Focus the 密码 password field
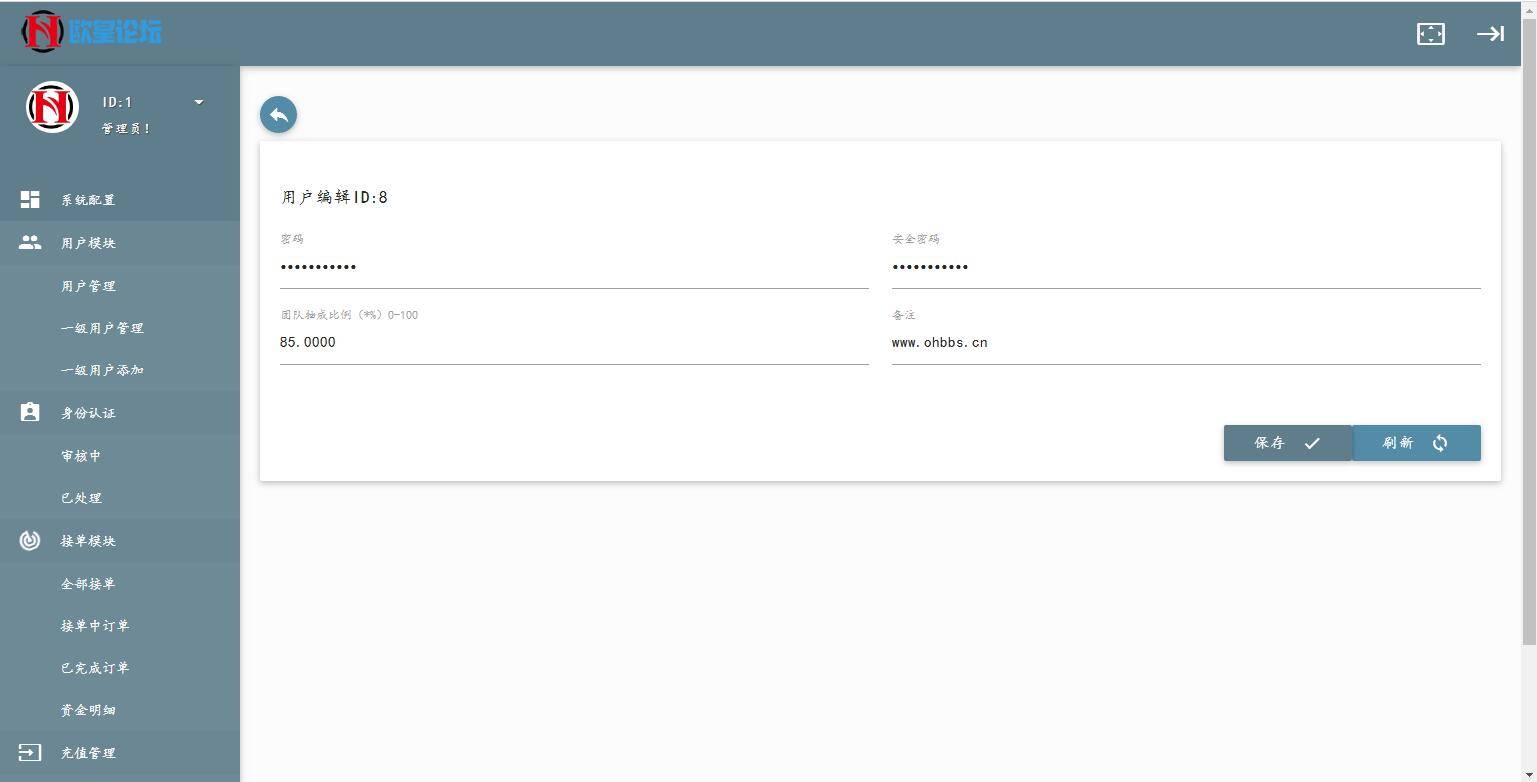Viewport: 1537px width, 782px height. pos(573,267)
